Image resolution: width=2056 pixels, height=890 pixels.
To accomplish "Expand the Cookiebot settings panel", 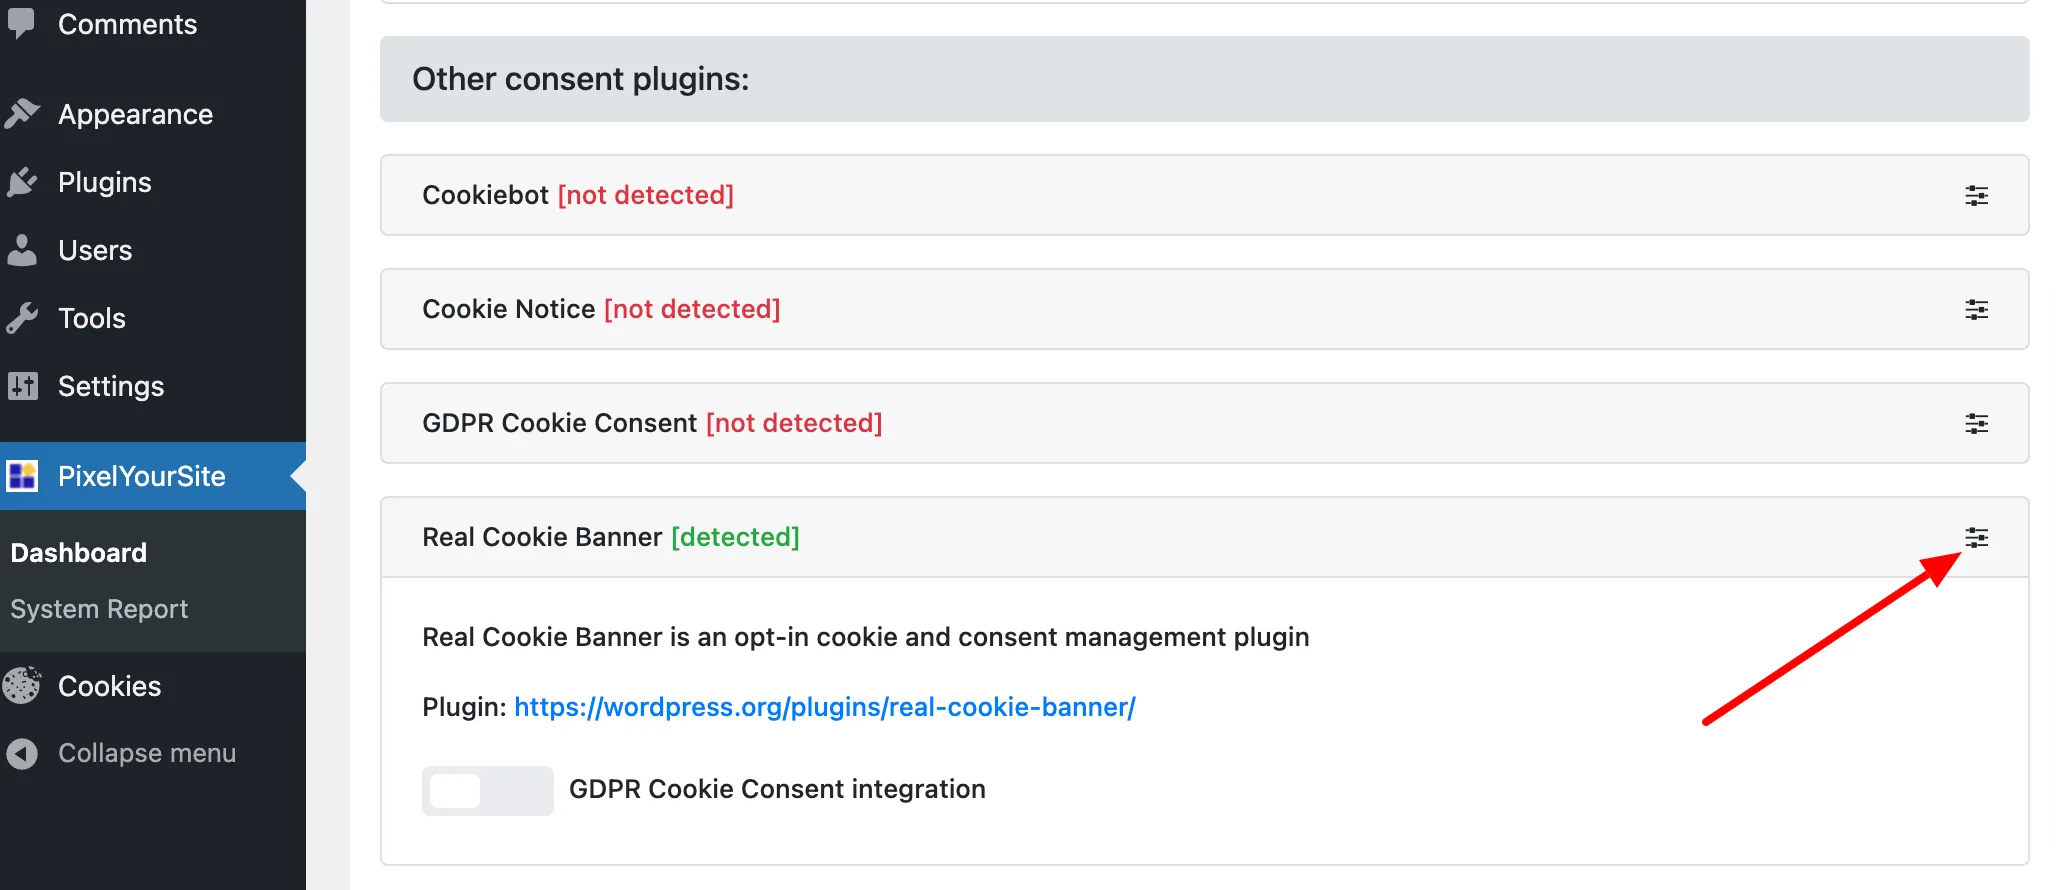I will tap(1976, 196).
